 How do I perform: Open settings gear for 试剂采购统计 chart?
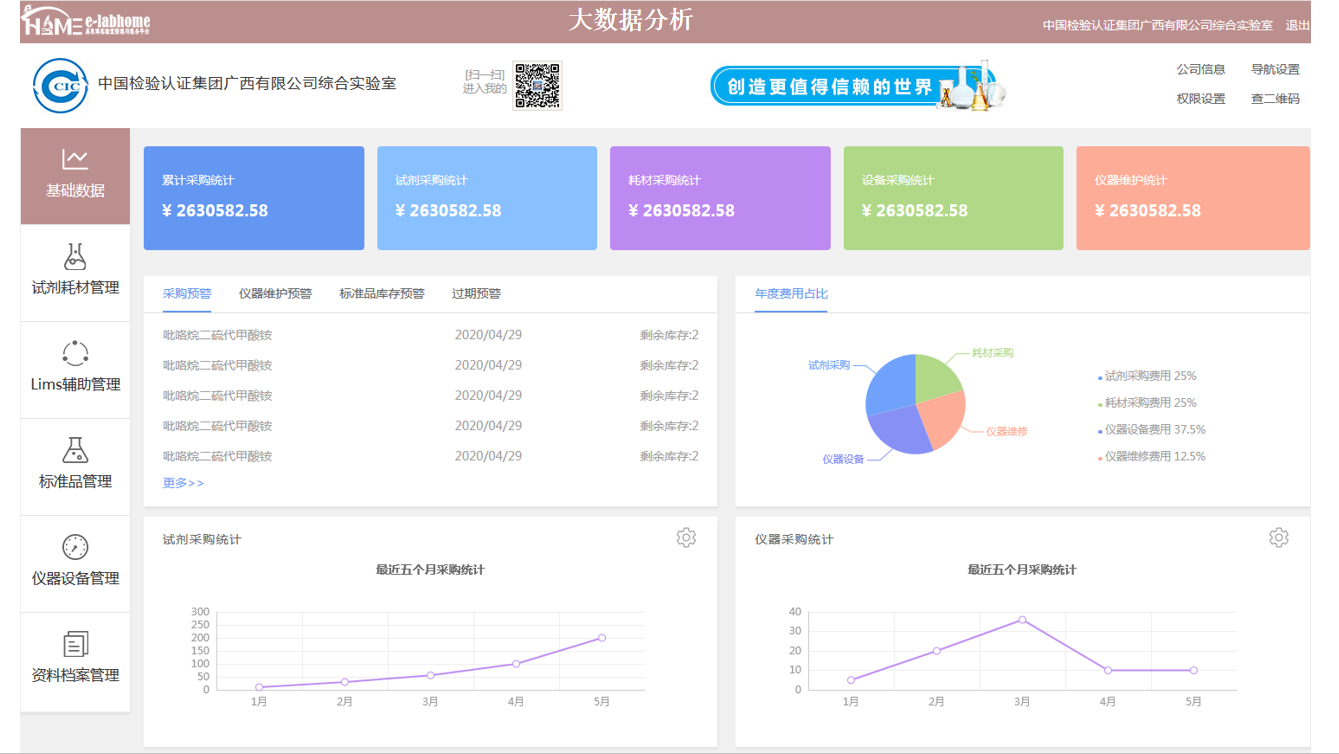686,538
